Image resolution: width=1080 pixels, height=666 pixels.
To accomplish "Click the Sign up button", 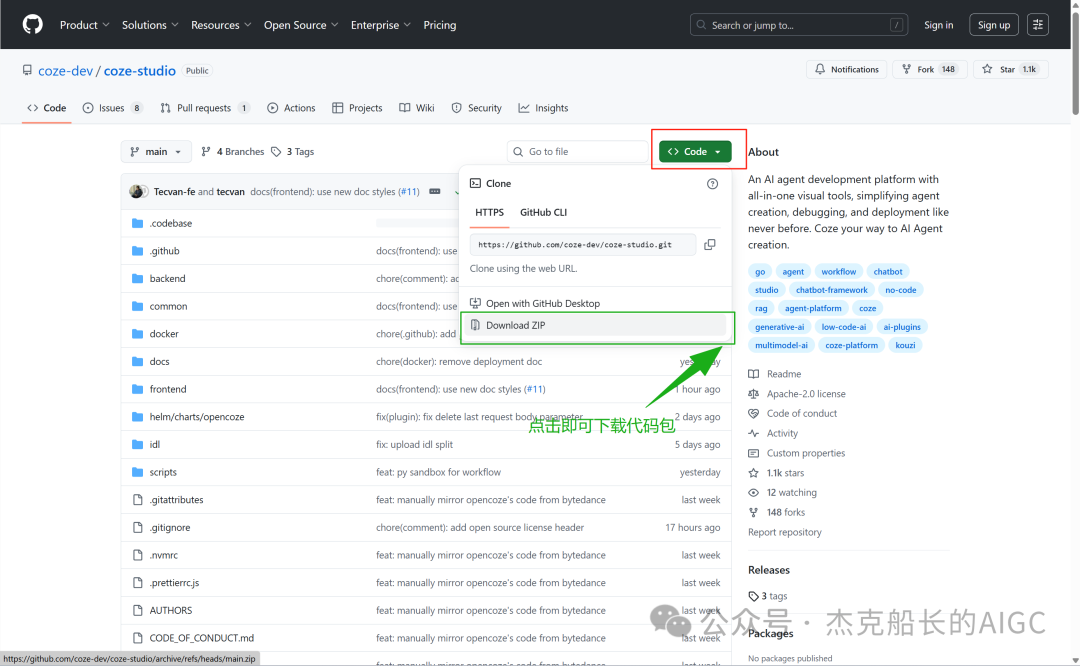I will (x=994, y=25).
